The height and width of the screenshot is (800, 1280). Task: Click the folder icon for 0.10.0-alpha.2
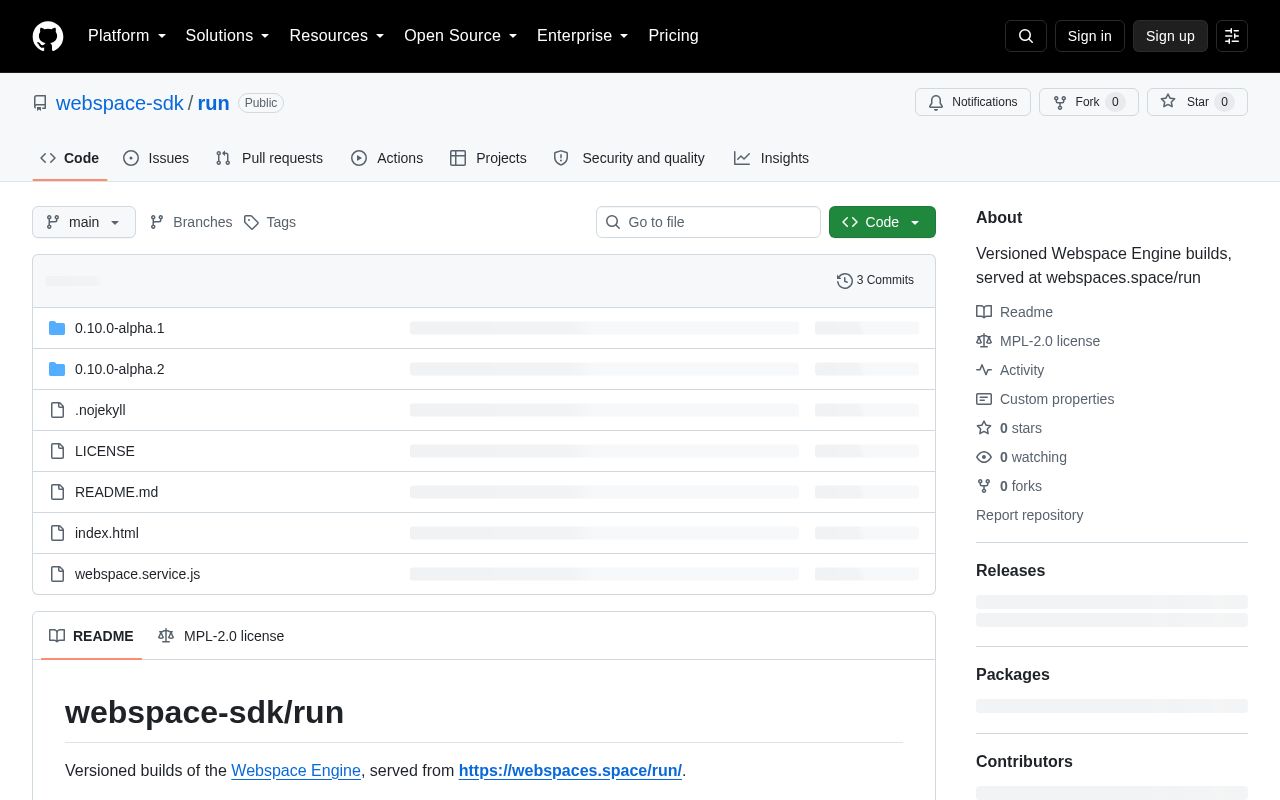57,369
